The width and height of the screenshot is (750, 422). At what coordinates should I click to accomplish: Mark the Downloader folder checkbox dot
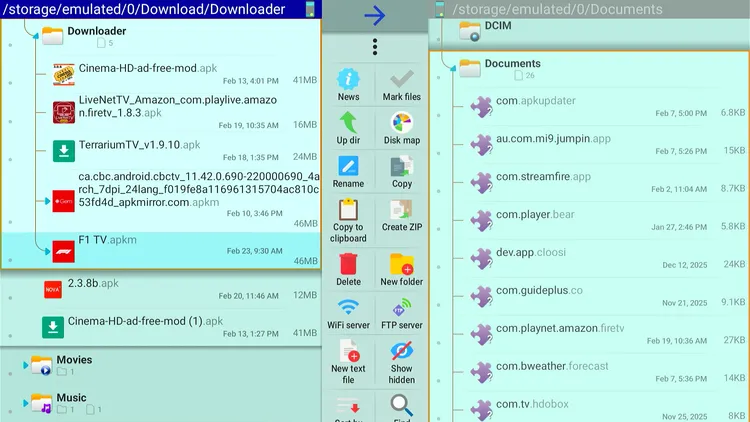(10, 45)
